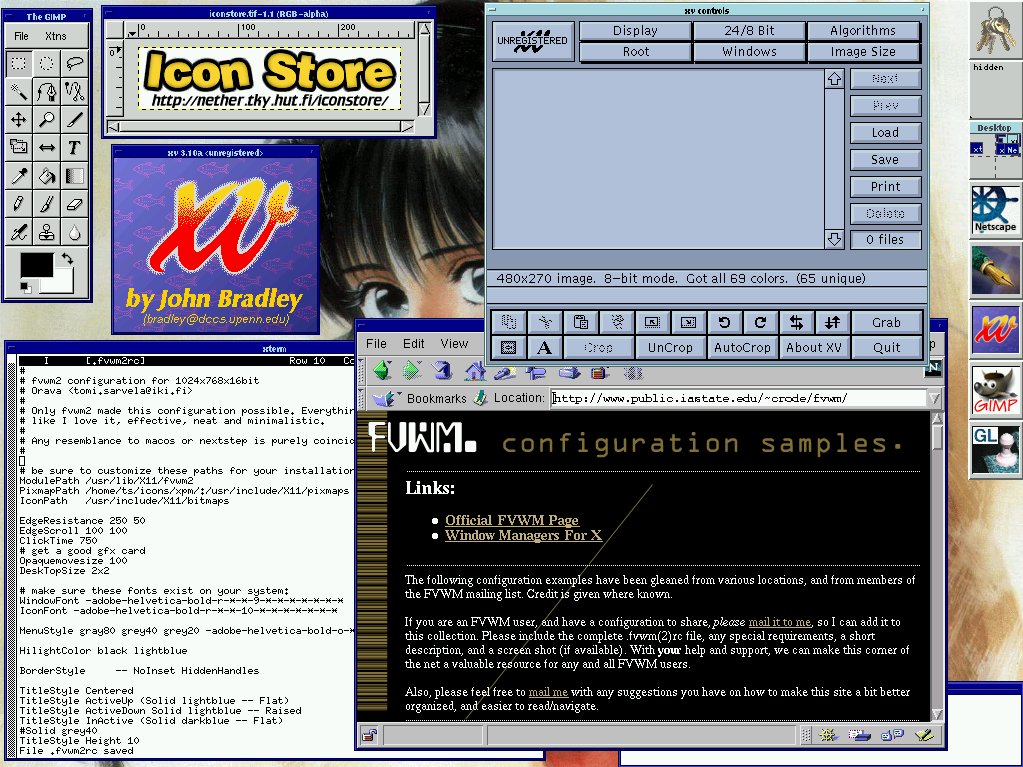Viewport: 1023px width, 767px height.
Task: Follow the 'Official FVWM Page' link
Action: point(512,520)
